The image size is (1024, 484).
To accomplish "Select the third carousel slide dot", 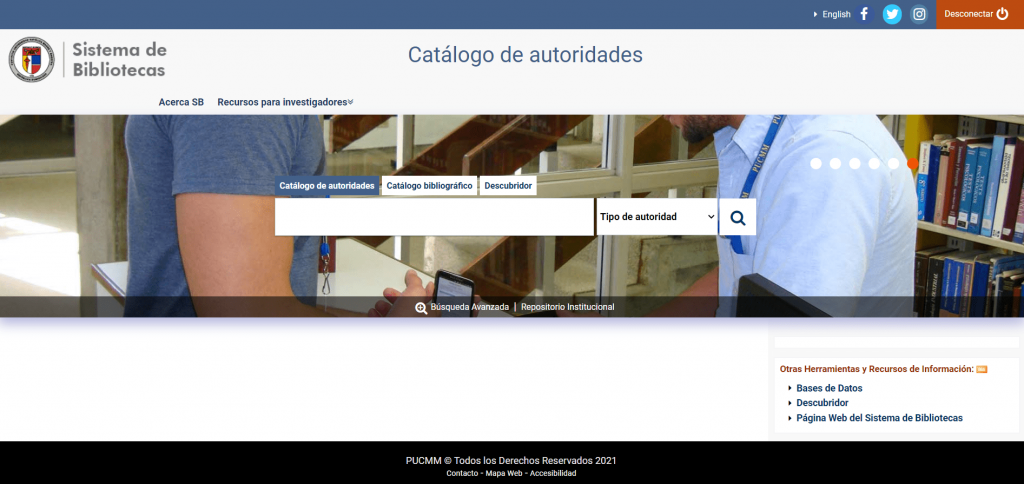I will [x=855, y=164].
